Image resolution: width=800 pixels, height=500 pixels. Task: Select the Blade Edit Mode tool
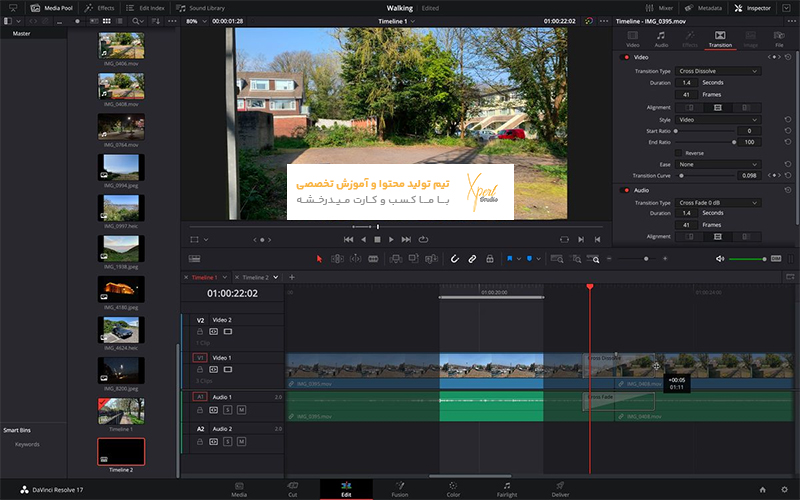point(373,259)
